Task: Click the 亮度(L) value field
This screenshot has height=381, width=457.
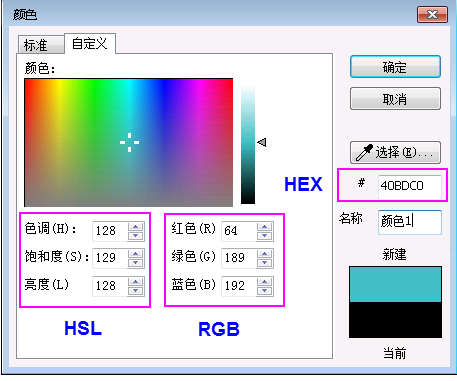Action: coord(110,286)
